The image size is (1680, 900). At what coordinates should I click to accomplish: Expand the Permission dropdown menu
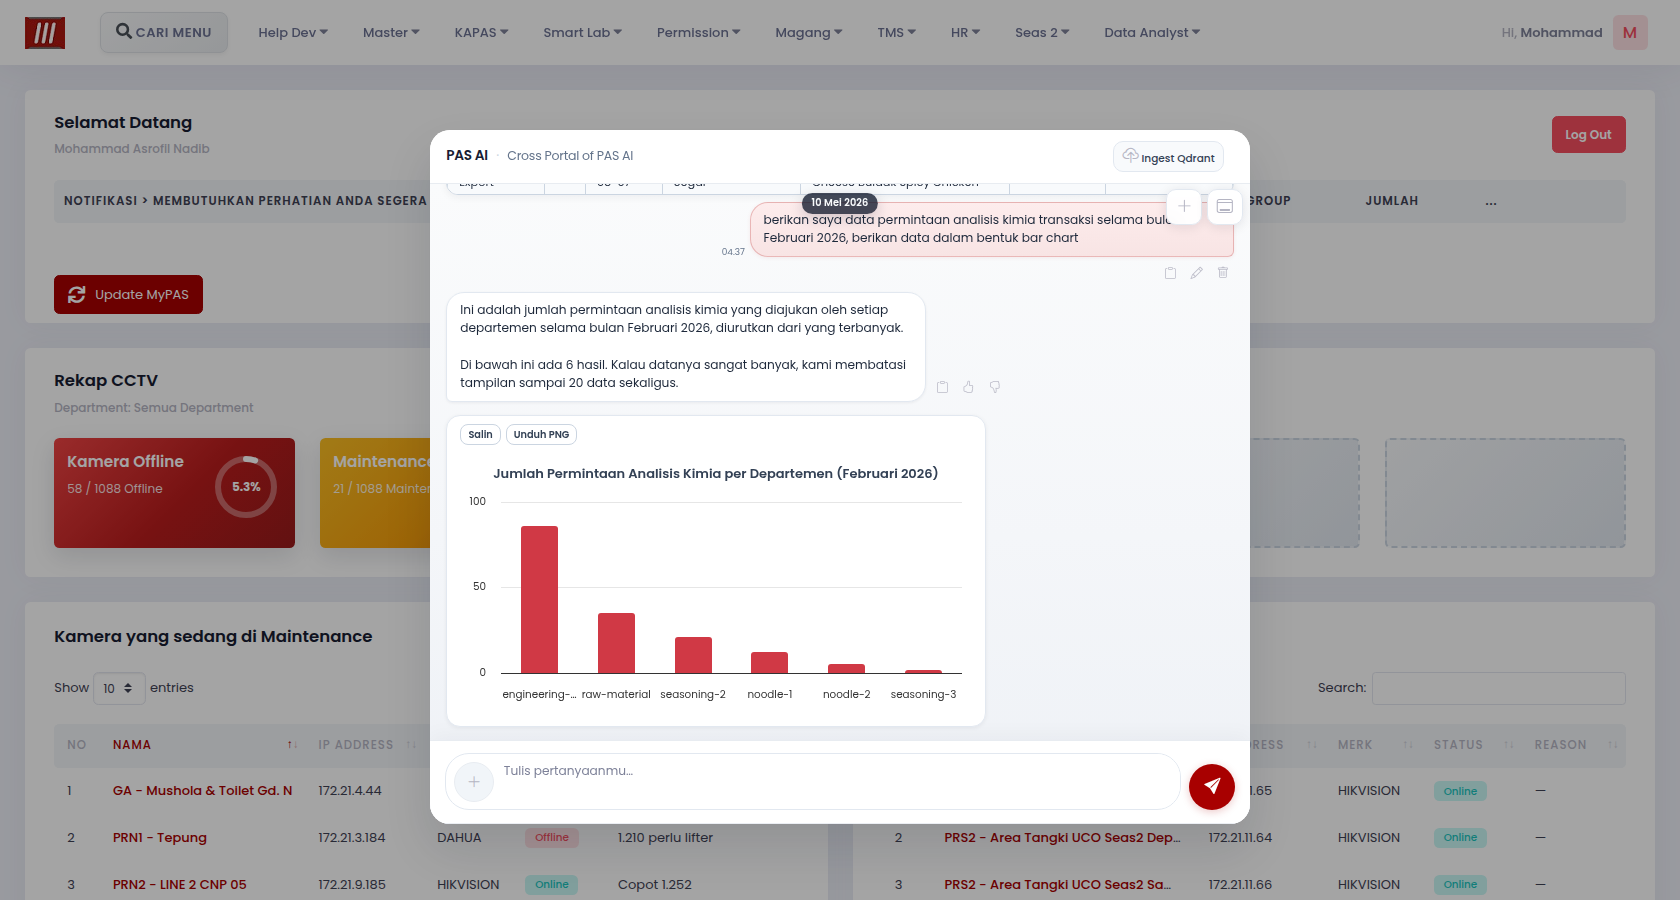point(698,33)
